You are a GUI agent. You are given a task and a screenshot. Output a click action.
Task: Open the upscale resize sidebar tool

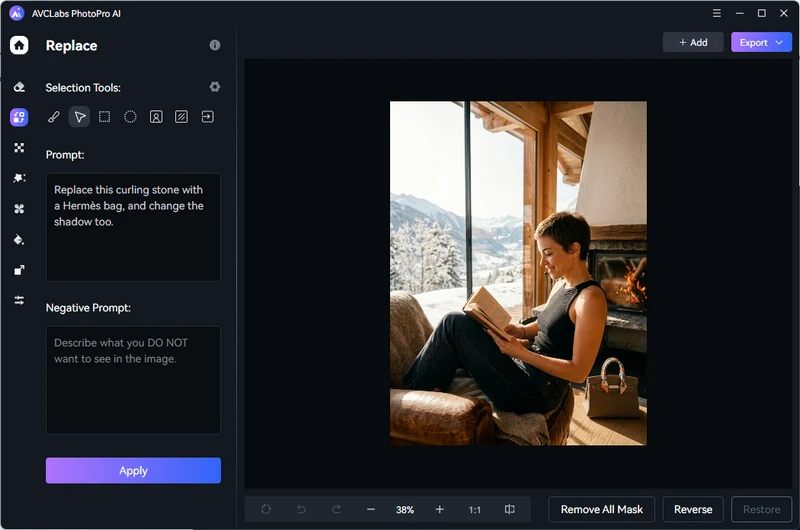point(19,270)
